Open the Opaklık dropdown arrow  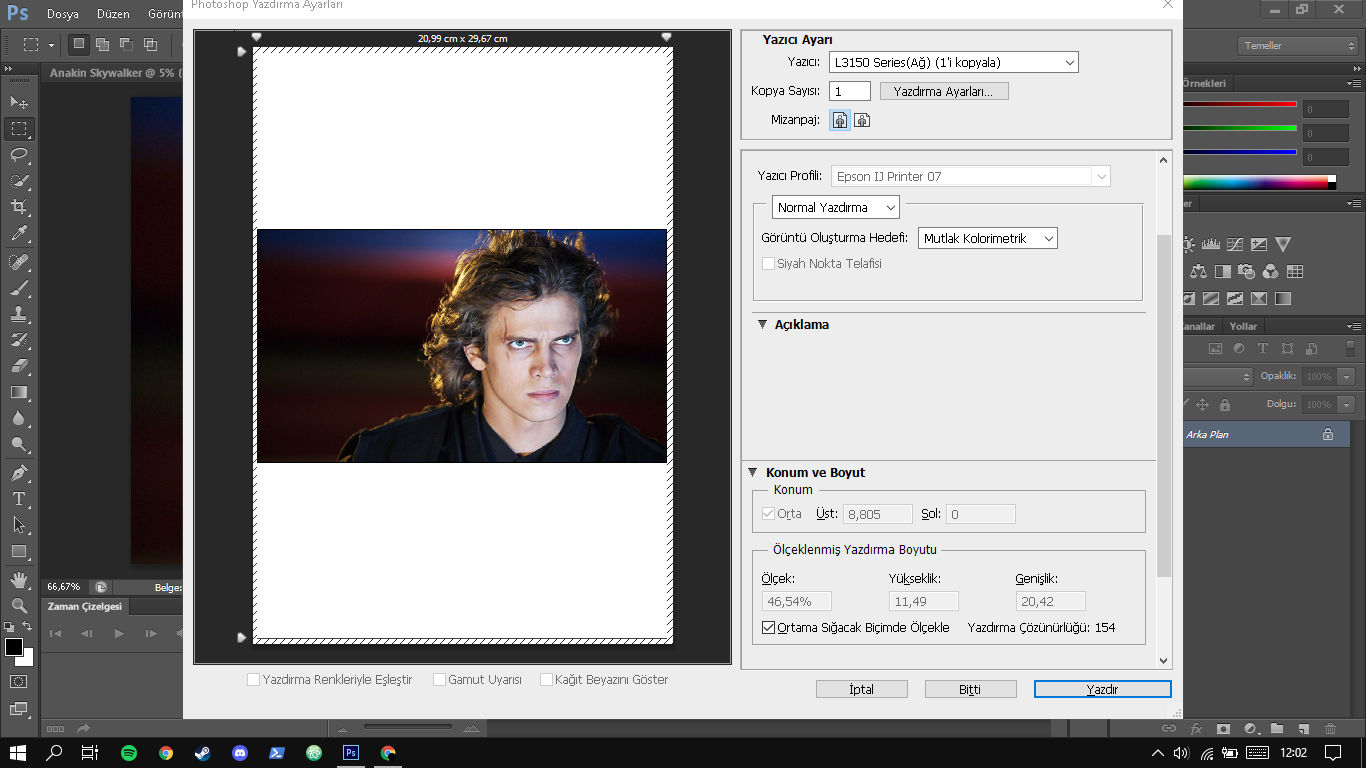[x=1347, y=376]
